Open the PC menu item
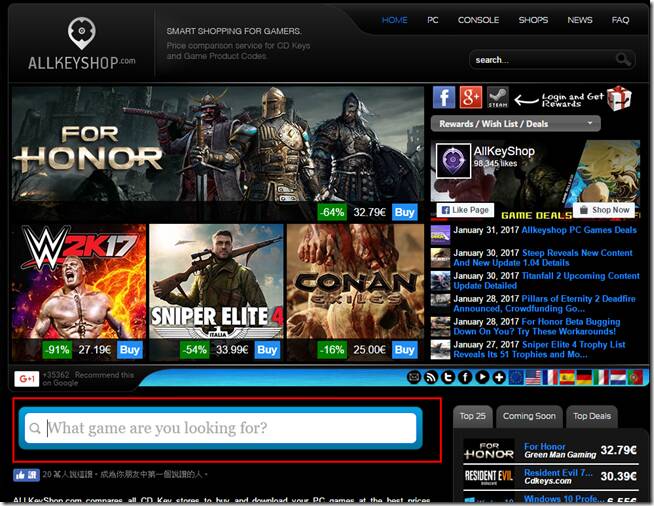The height and width of the screenshot is (506, 654). point(433,20)
